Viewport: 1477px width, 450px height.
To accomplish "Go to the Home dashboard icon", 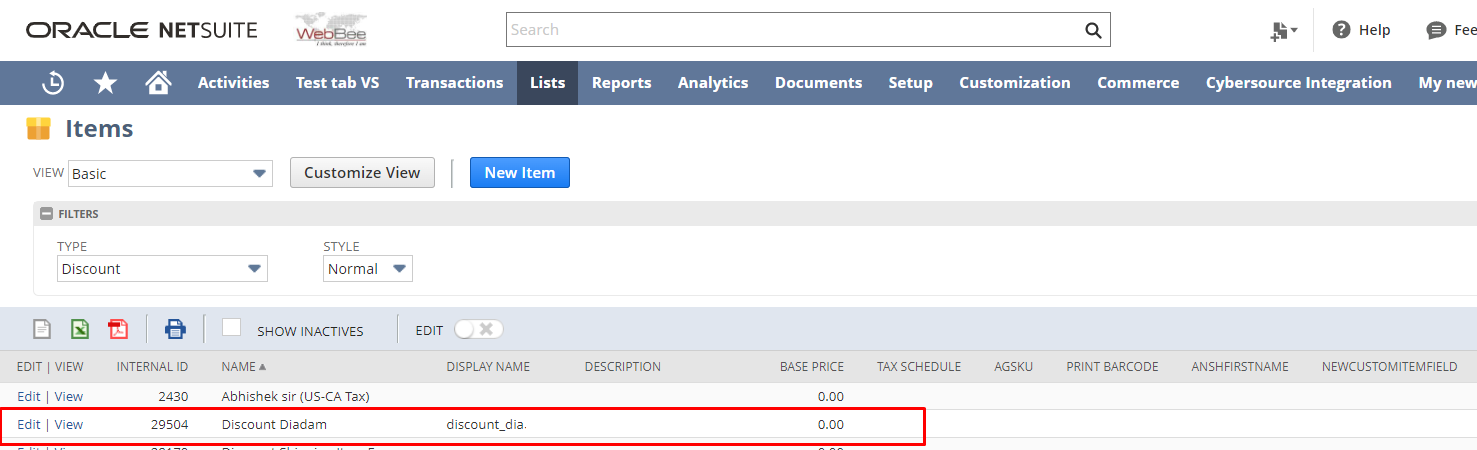I will (x=158, y=83).
